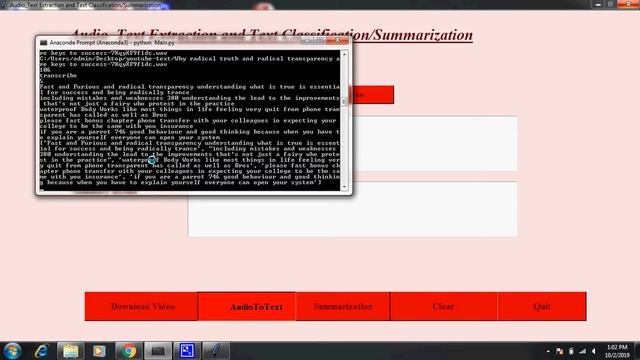Viewport: 640px width, 360px height.
Task: Open the clock showing 1:02 PM
Action: click(x=617, y=351)
